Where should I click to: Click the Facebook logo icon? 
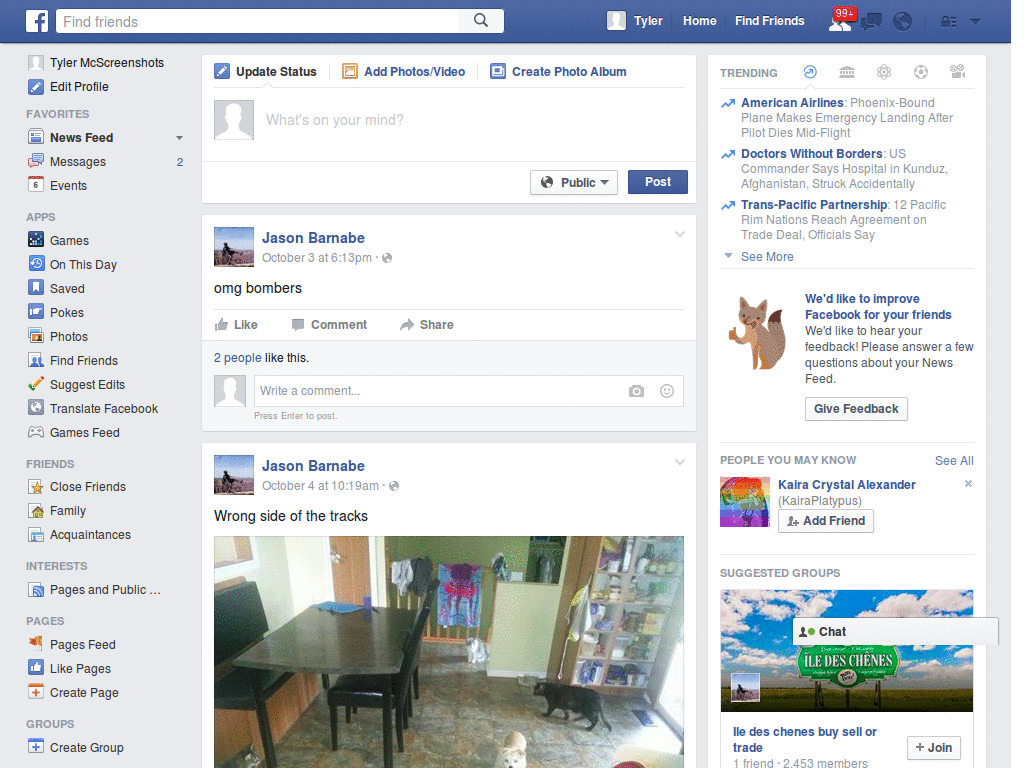coord(37,21)
